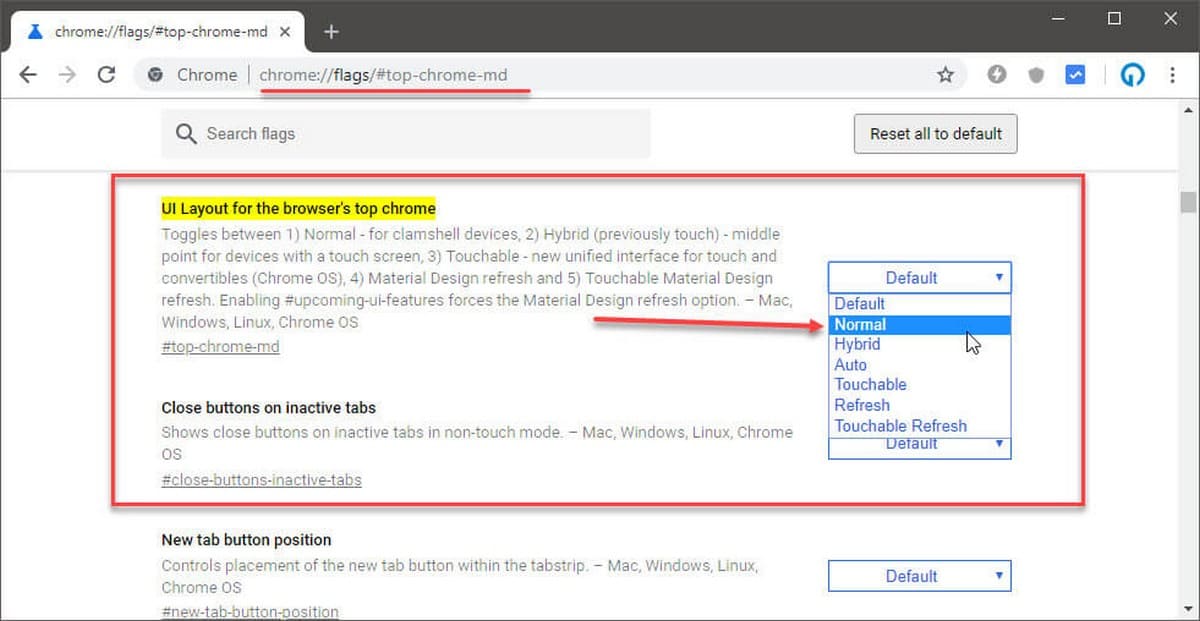Choose Touchable Refresh option

tap(919, 426)
